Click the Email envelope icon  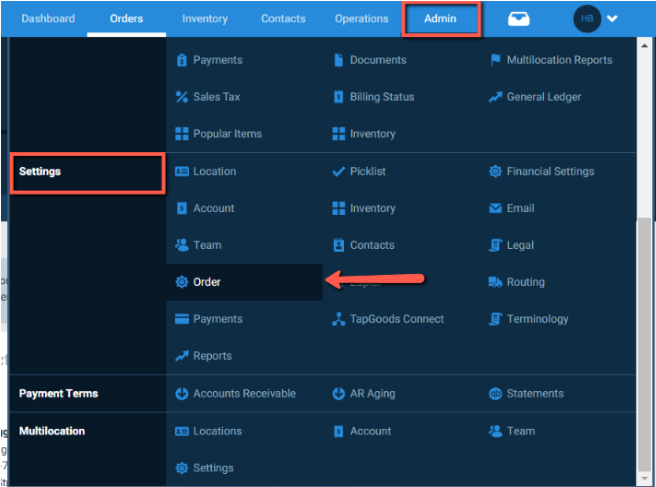(495, 208)
